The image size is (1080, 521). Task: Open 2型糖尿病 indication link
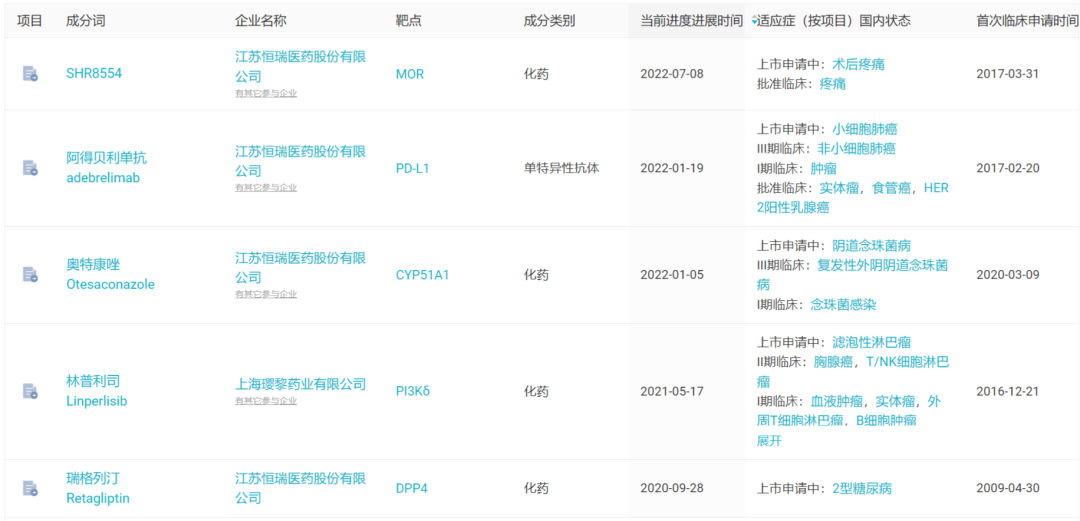862,489
